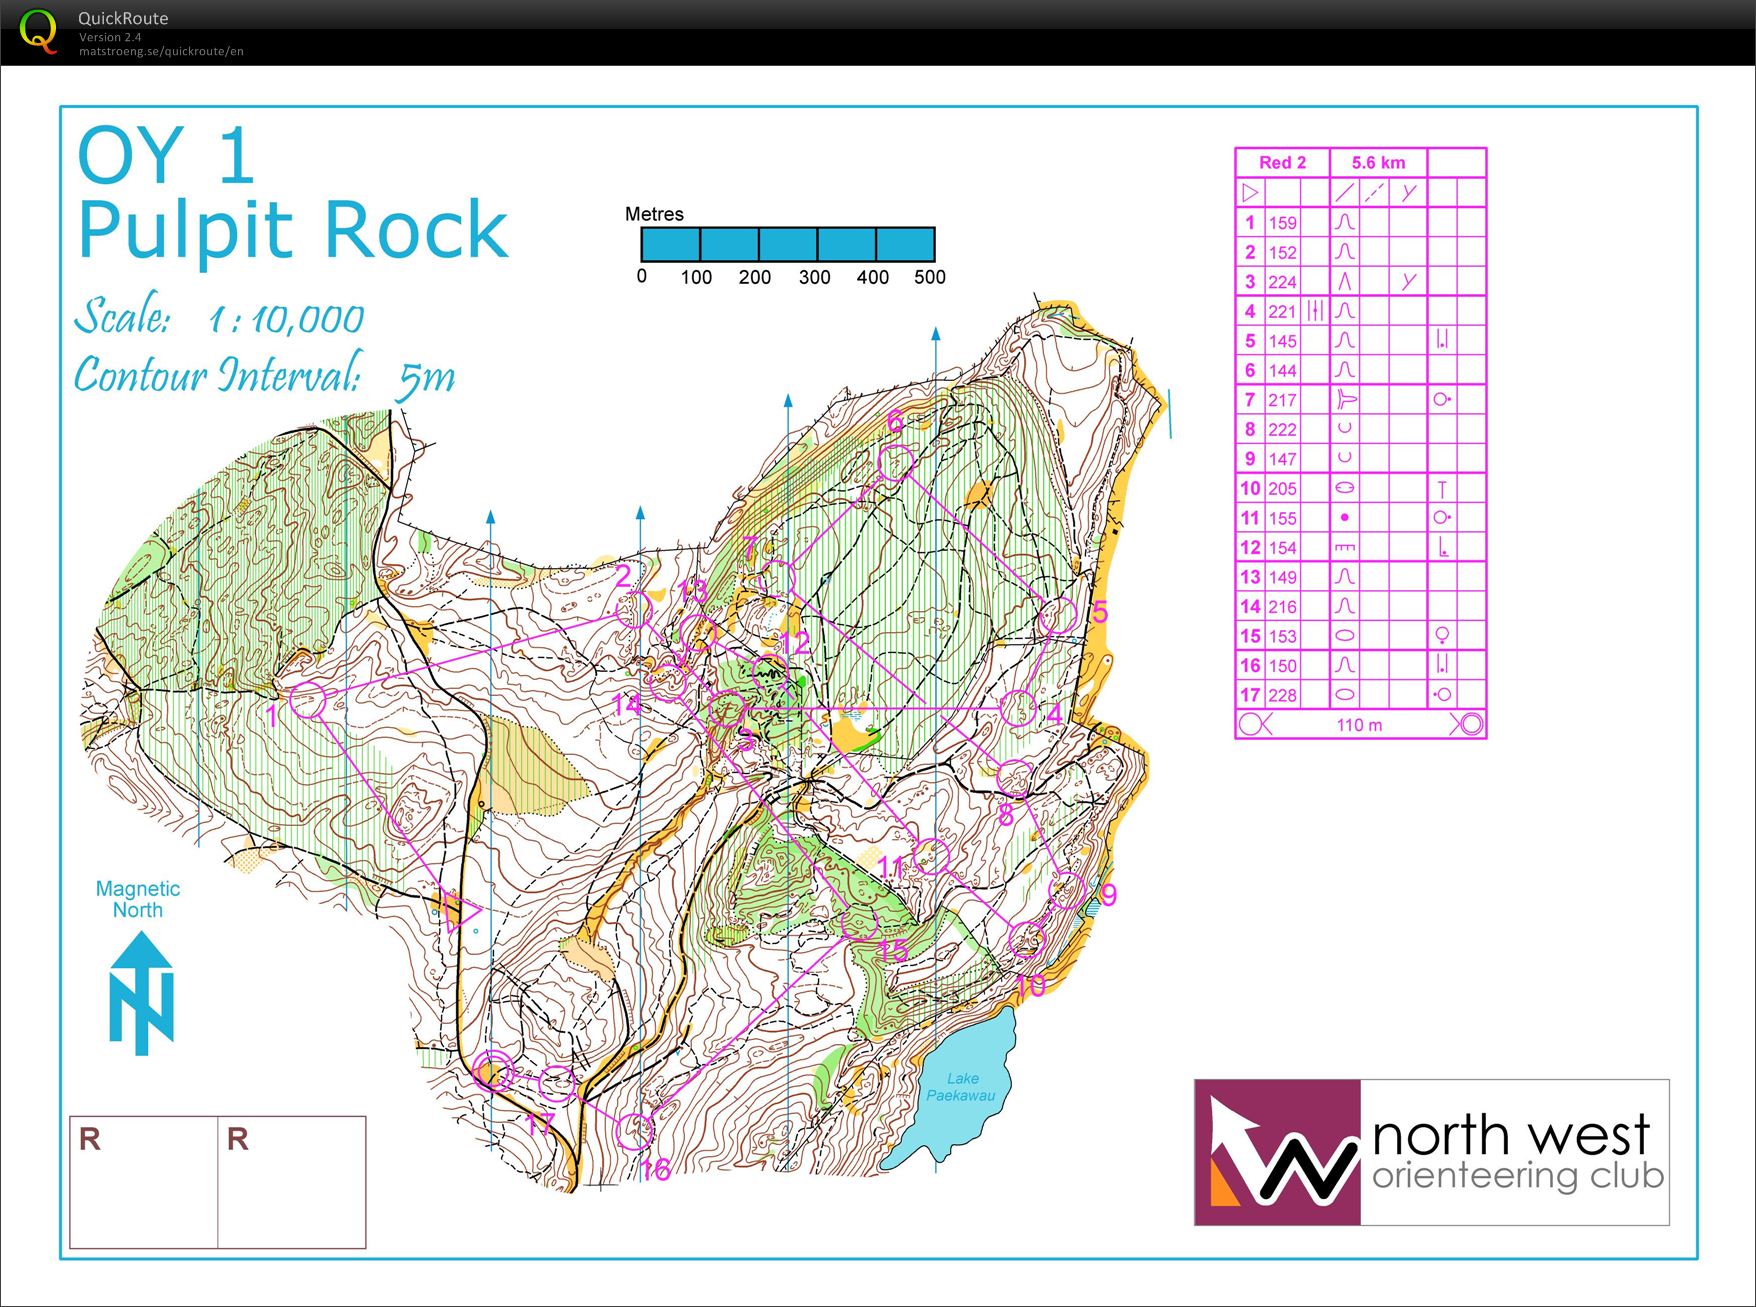Screen dimensions: 1756x1307
Task: Click the Lake Paekawau label
Action: (961, 1087)
